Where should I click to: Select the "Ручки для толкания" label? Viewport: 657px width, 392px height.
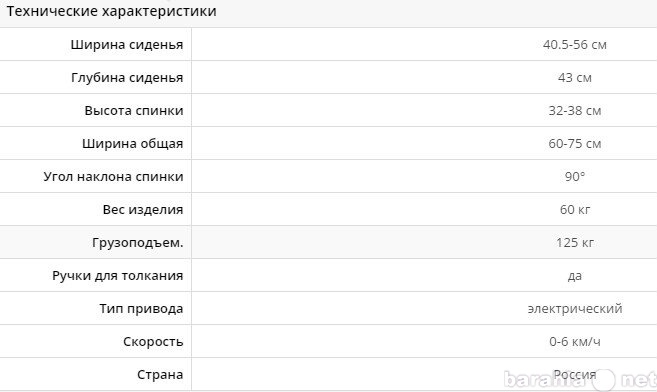tap(117, 276)
